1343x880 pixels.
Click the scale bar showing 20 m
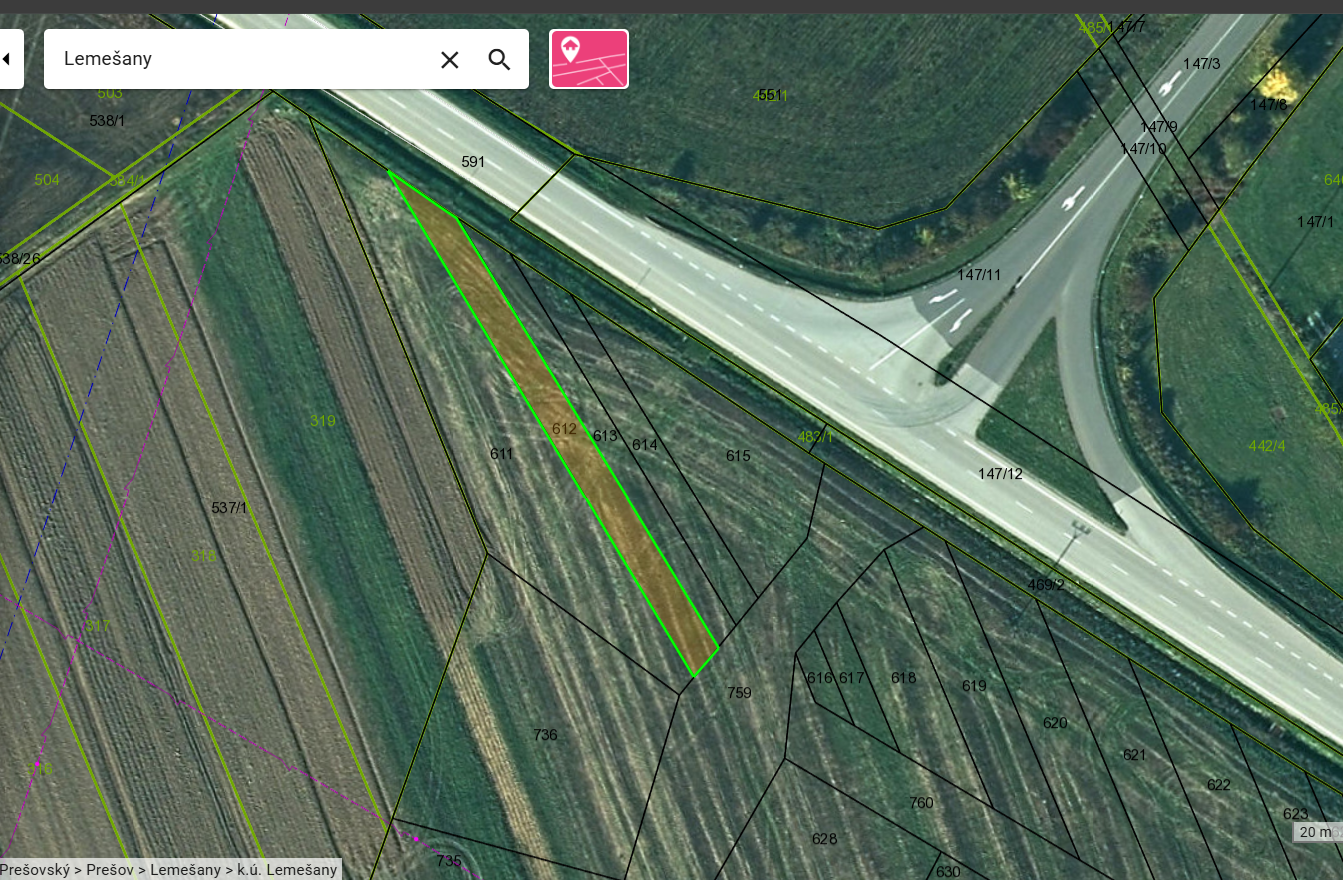pyautogui.click(x=1315, y=832)
